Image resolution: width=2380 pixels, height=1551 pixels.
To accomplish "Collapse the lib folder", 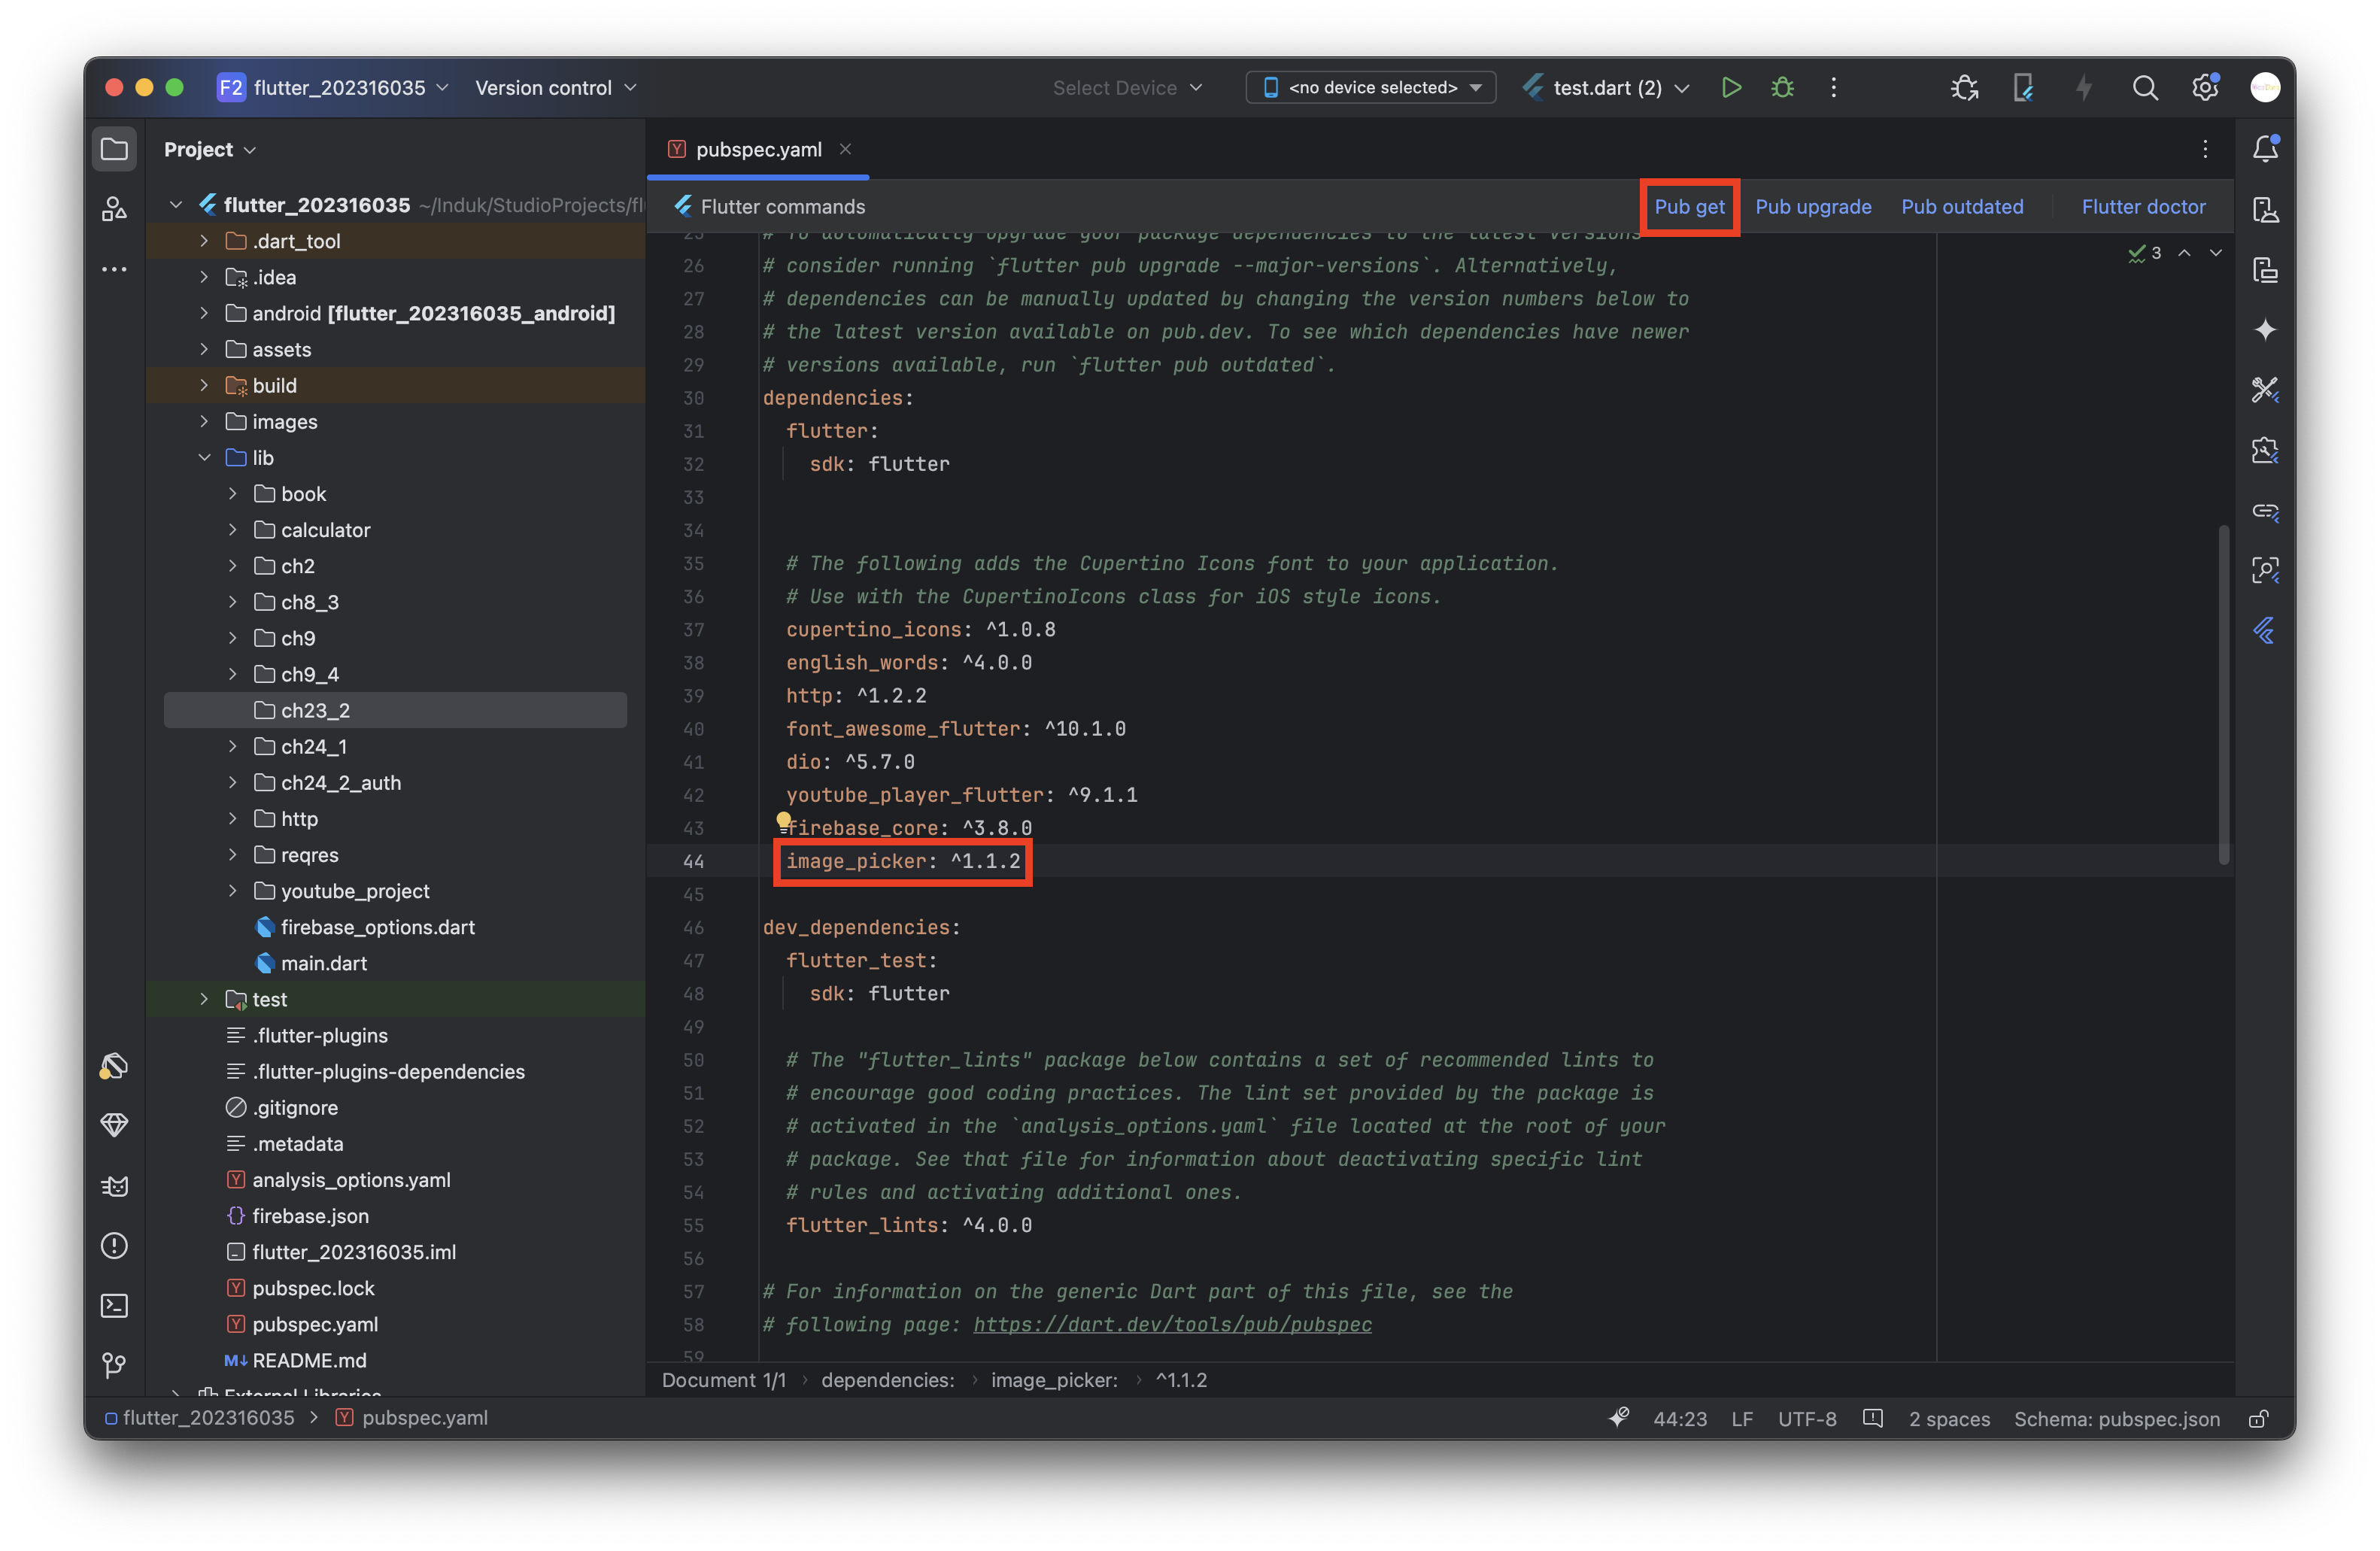I will tap(204, 458).
